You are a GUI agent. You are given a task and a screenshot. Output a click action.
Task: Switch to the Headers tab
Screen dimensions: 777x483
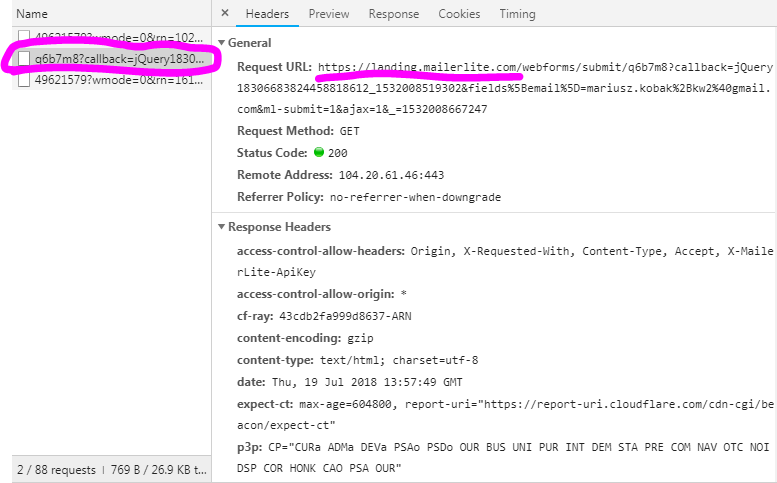pos(267,14)
